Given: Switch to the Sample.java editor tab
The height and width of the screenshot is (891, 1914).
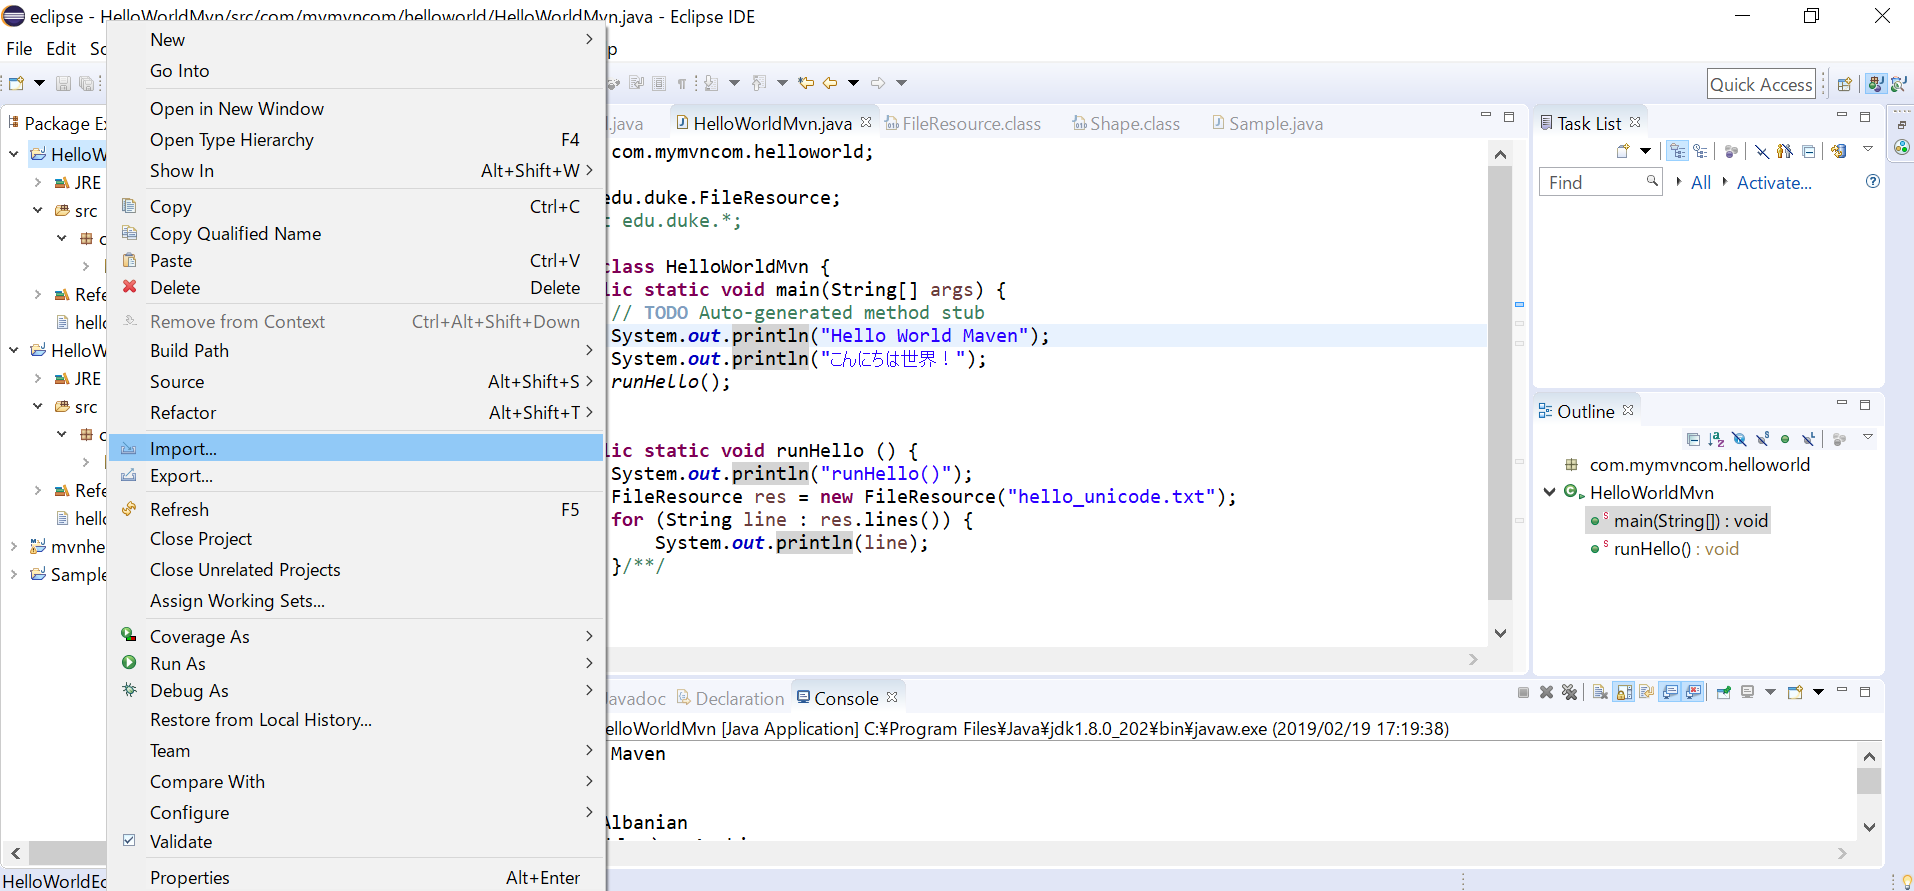Looking at the screenshot, I should [1267, 123].
